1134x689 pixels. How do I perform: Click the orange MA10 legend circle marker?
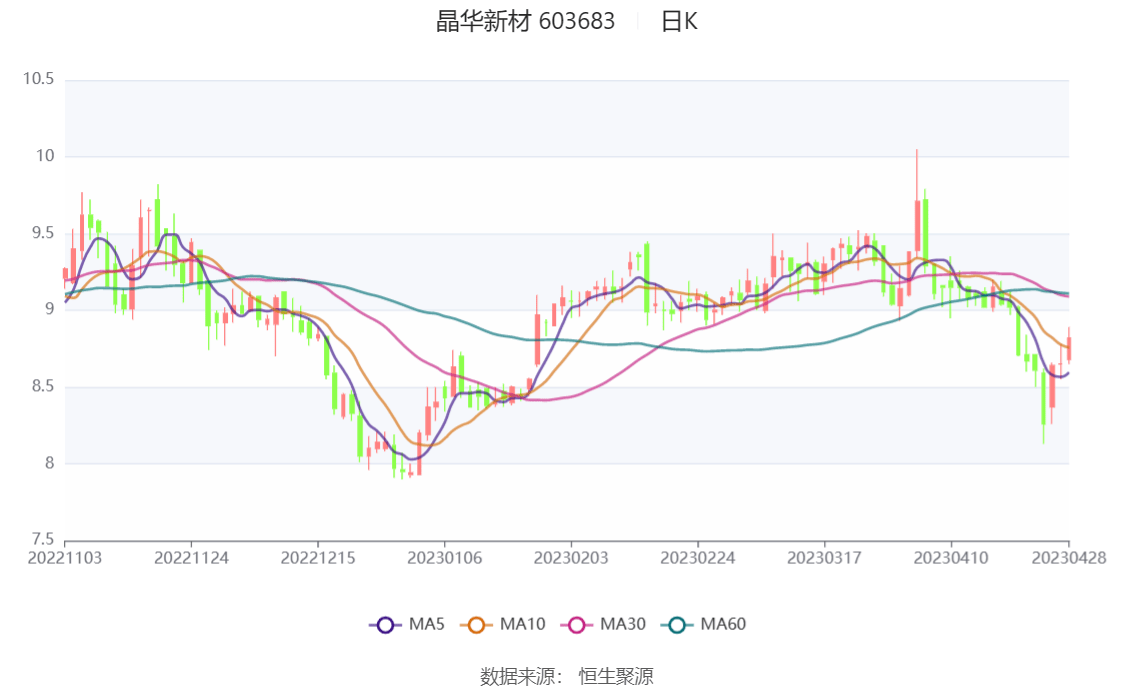pos(477,625)
